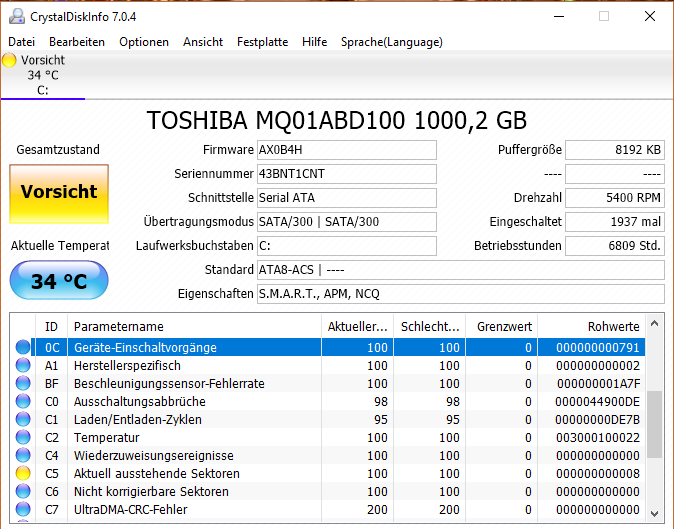Click the Eigenschaften field S.M.A.R.T., APM, NCQ
674x529 pixels.
coord(461,294)
